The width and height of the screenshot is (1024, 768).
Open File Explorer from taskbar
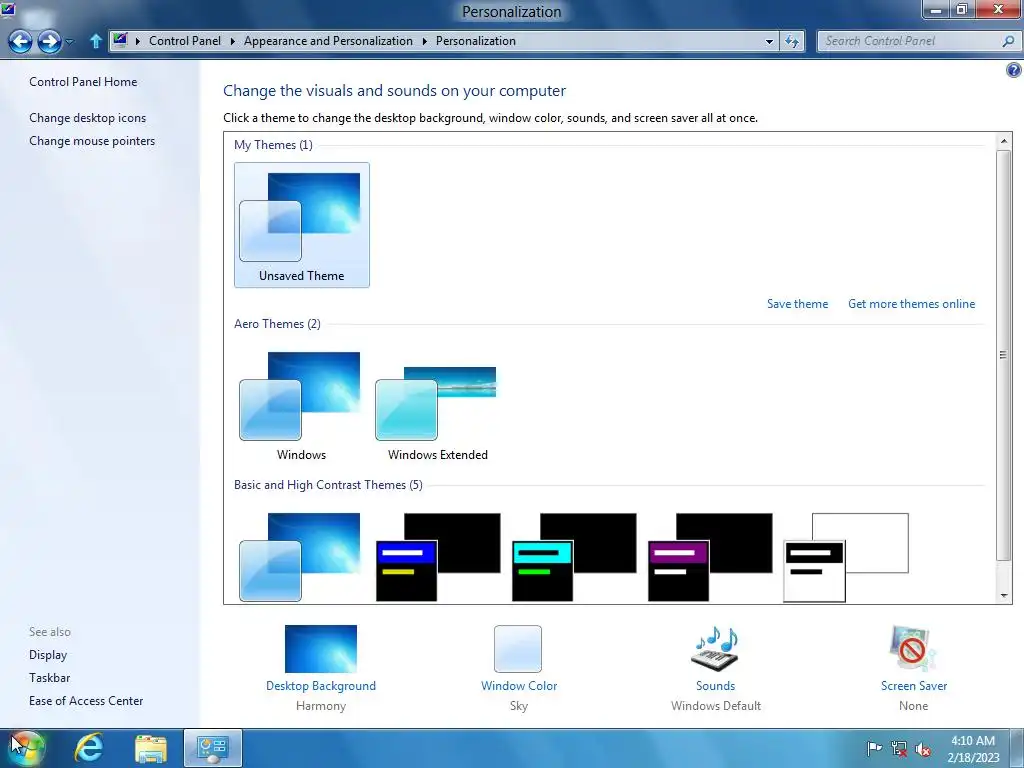[x=151, y=748]
